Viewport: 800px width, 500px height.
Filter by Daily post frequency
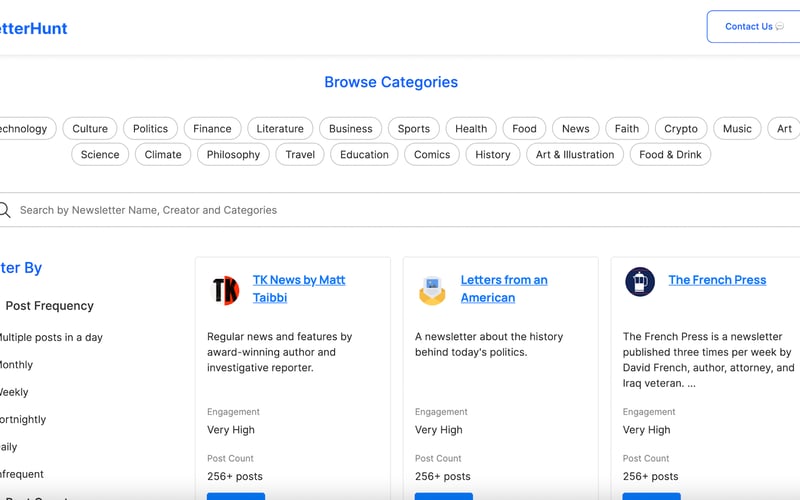pyautogui.click(x=9, y=447)
